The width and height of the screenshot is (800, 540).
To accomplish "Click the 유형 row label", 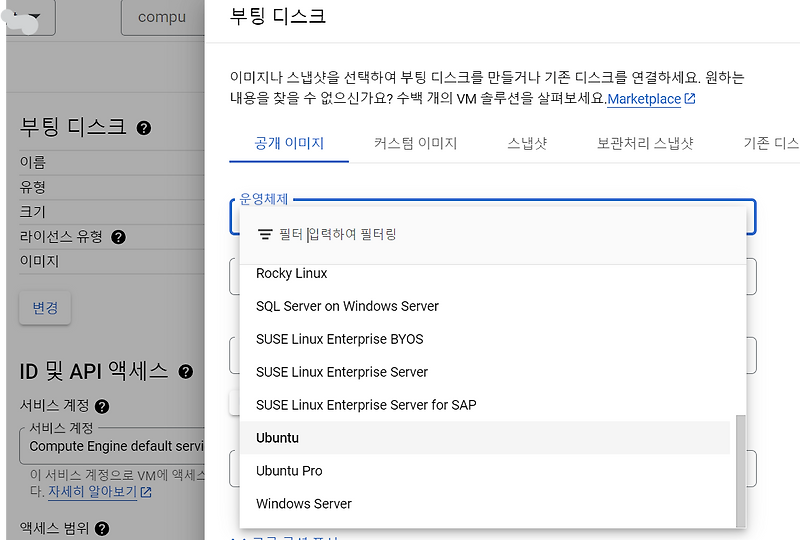I will (33, 187).
